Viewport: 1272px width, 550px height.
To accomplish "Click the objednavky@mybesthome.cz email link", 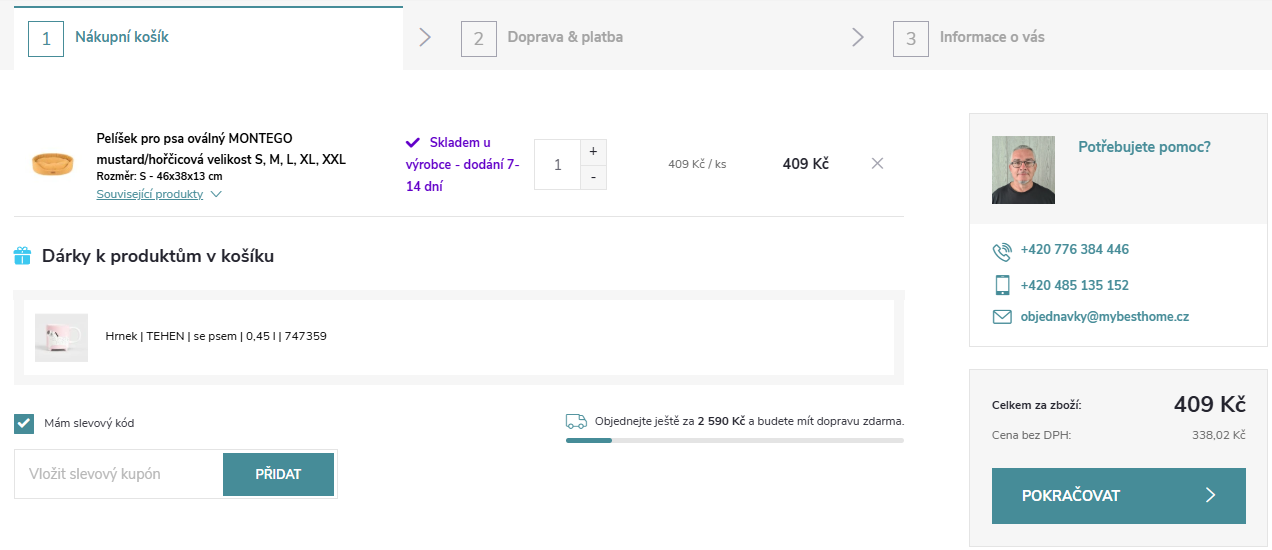I will point(1104,317).
